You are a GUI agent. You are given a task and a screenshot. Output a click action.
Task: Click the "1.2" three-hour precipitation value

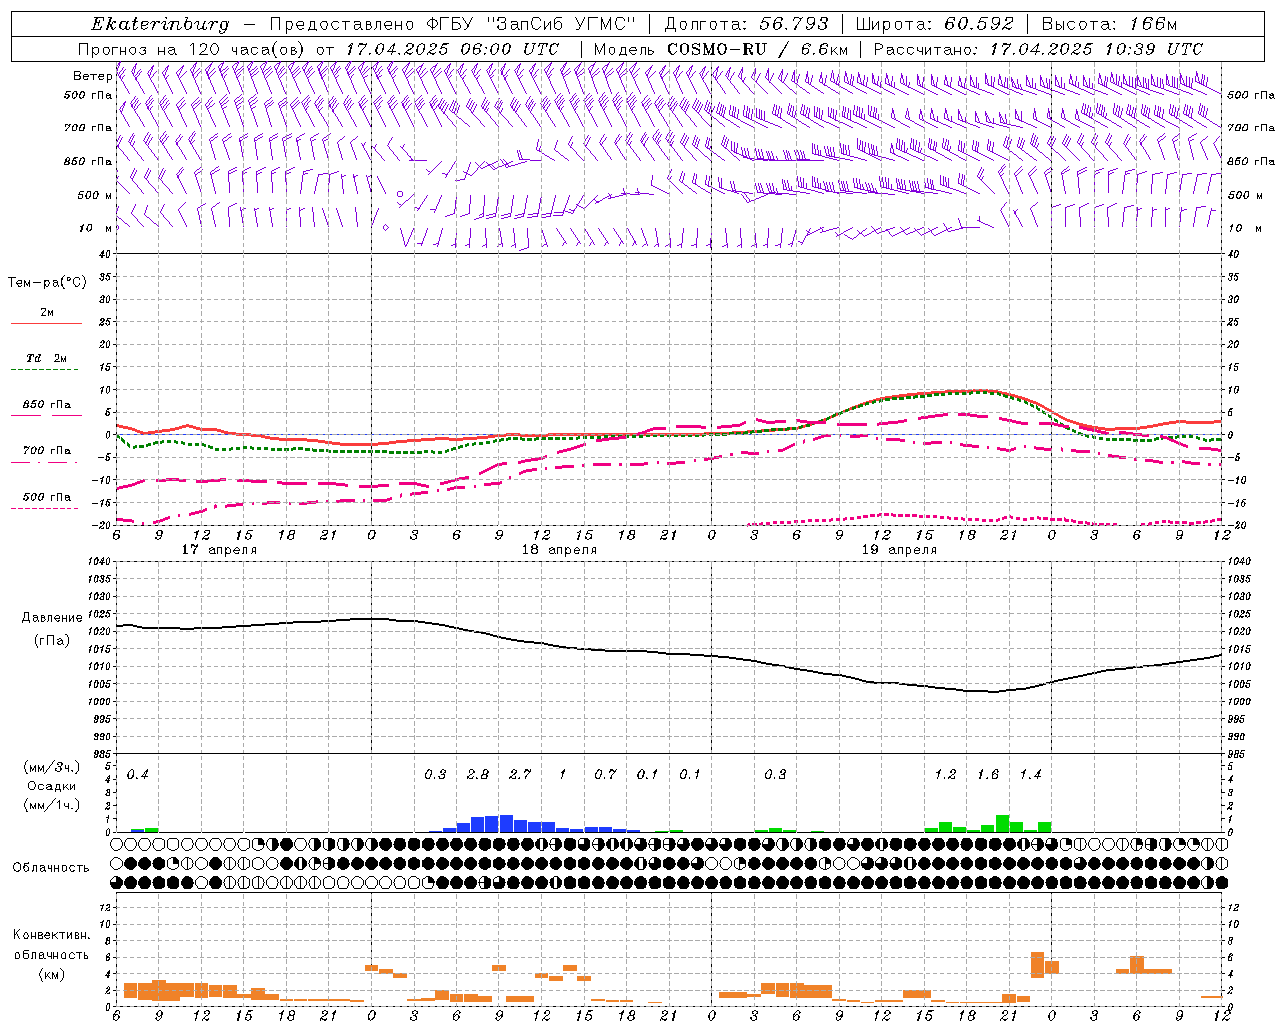[x=945, y=775]
